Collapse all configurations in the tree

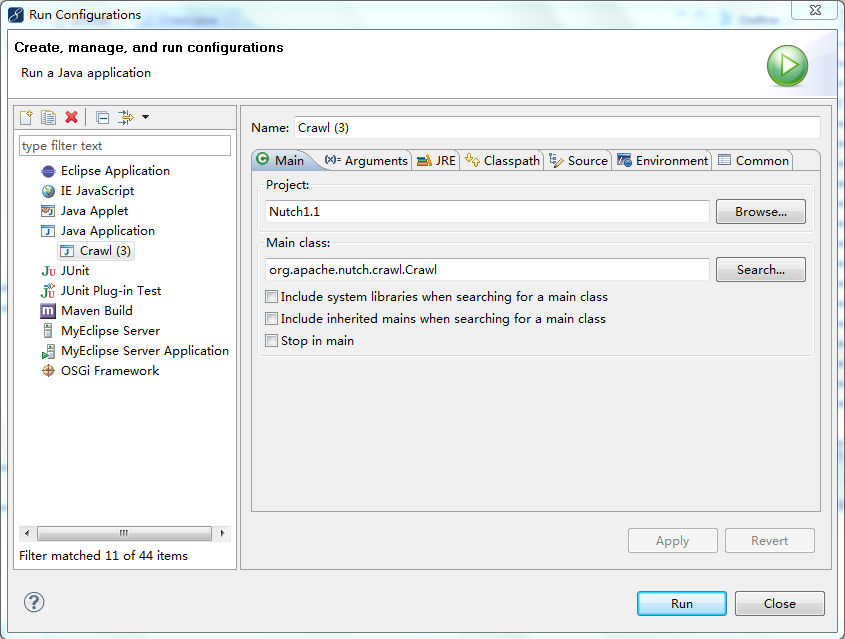[x=102, y=118]
